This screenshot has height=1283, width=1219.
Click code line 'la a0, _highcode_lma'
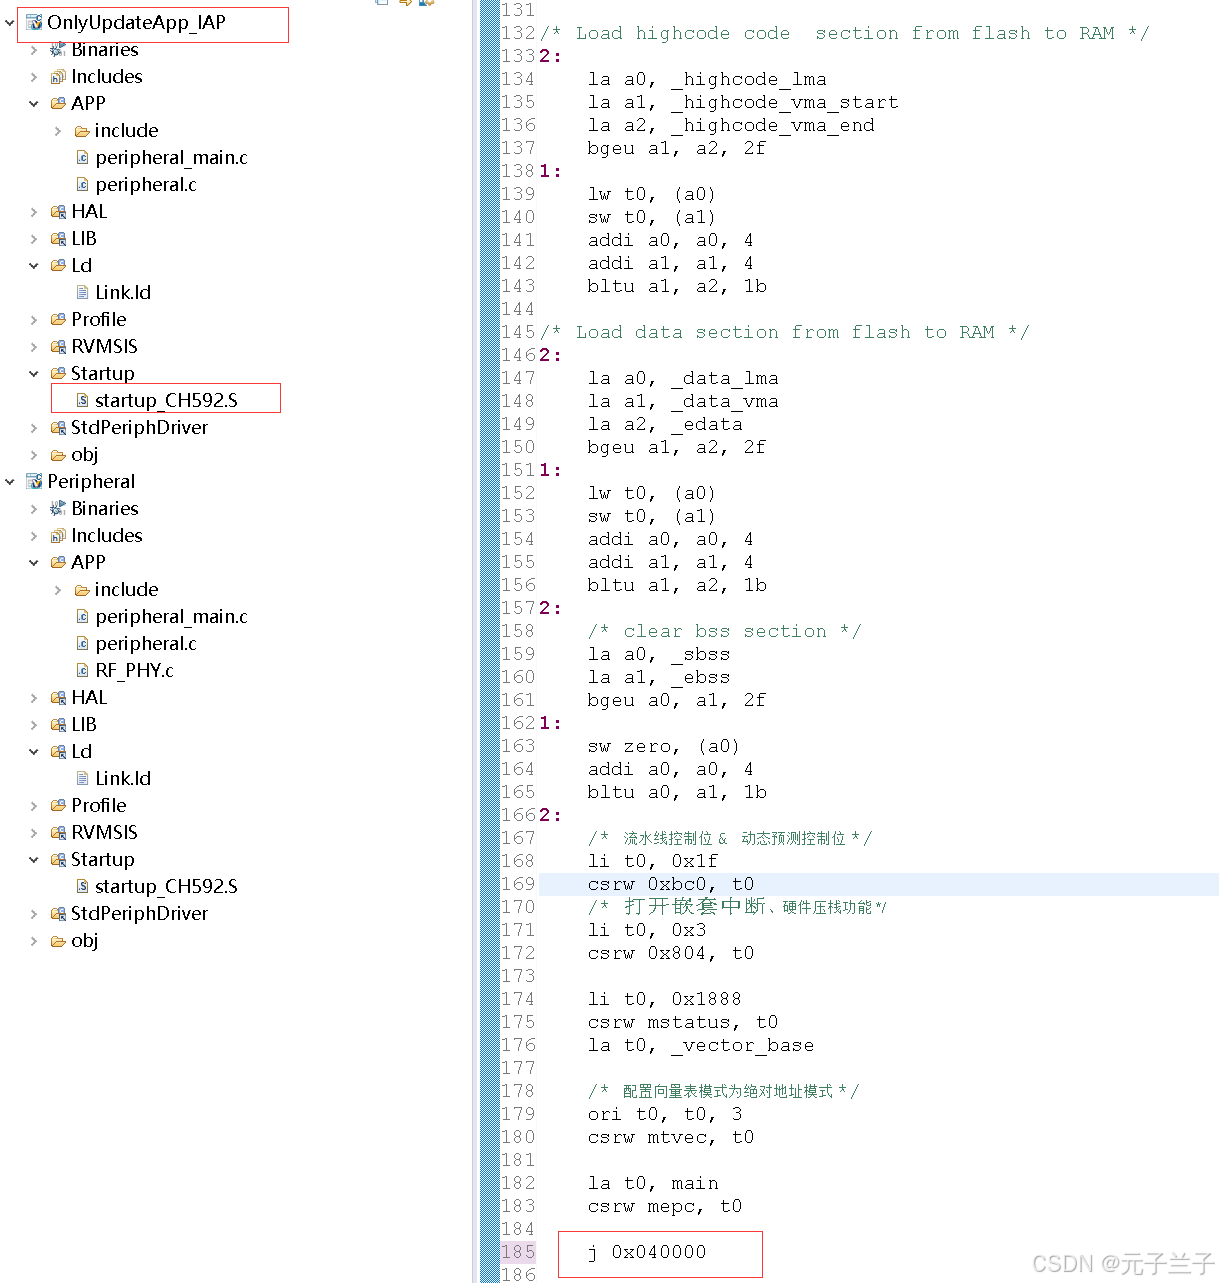click(x=707, y=79)
